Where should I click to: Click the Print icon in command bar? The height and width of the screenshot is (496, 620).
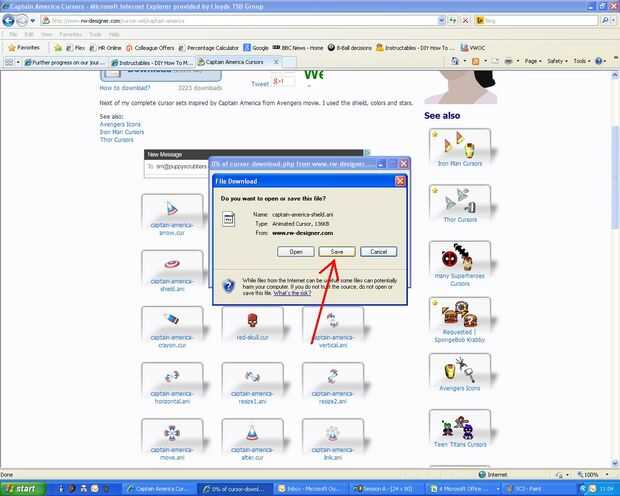(x=508, y=61)
